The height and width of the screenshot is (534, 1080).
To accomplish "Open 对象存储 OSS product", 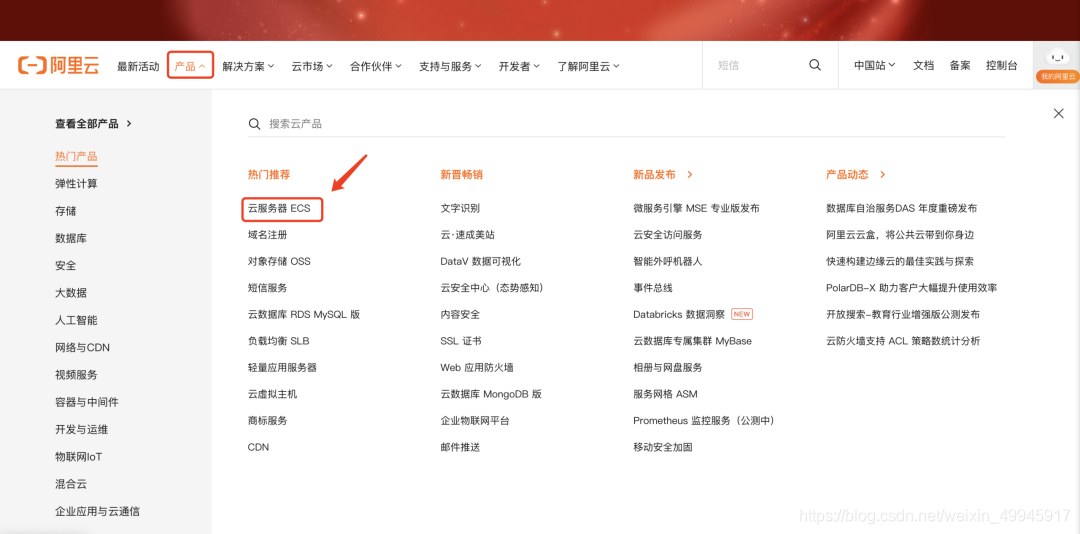I will (279, 262).
